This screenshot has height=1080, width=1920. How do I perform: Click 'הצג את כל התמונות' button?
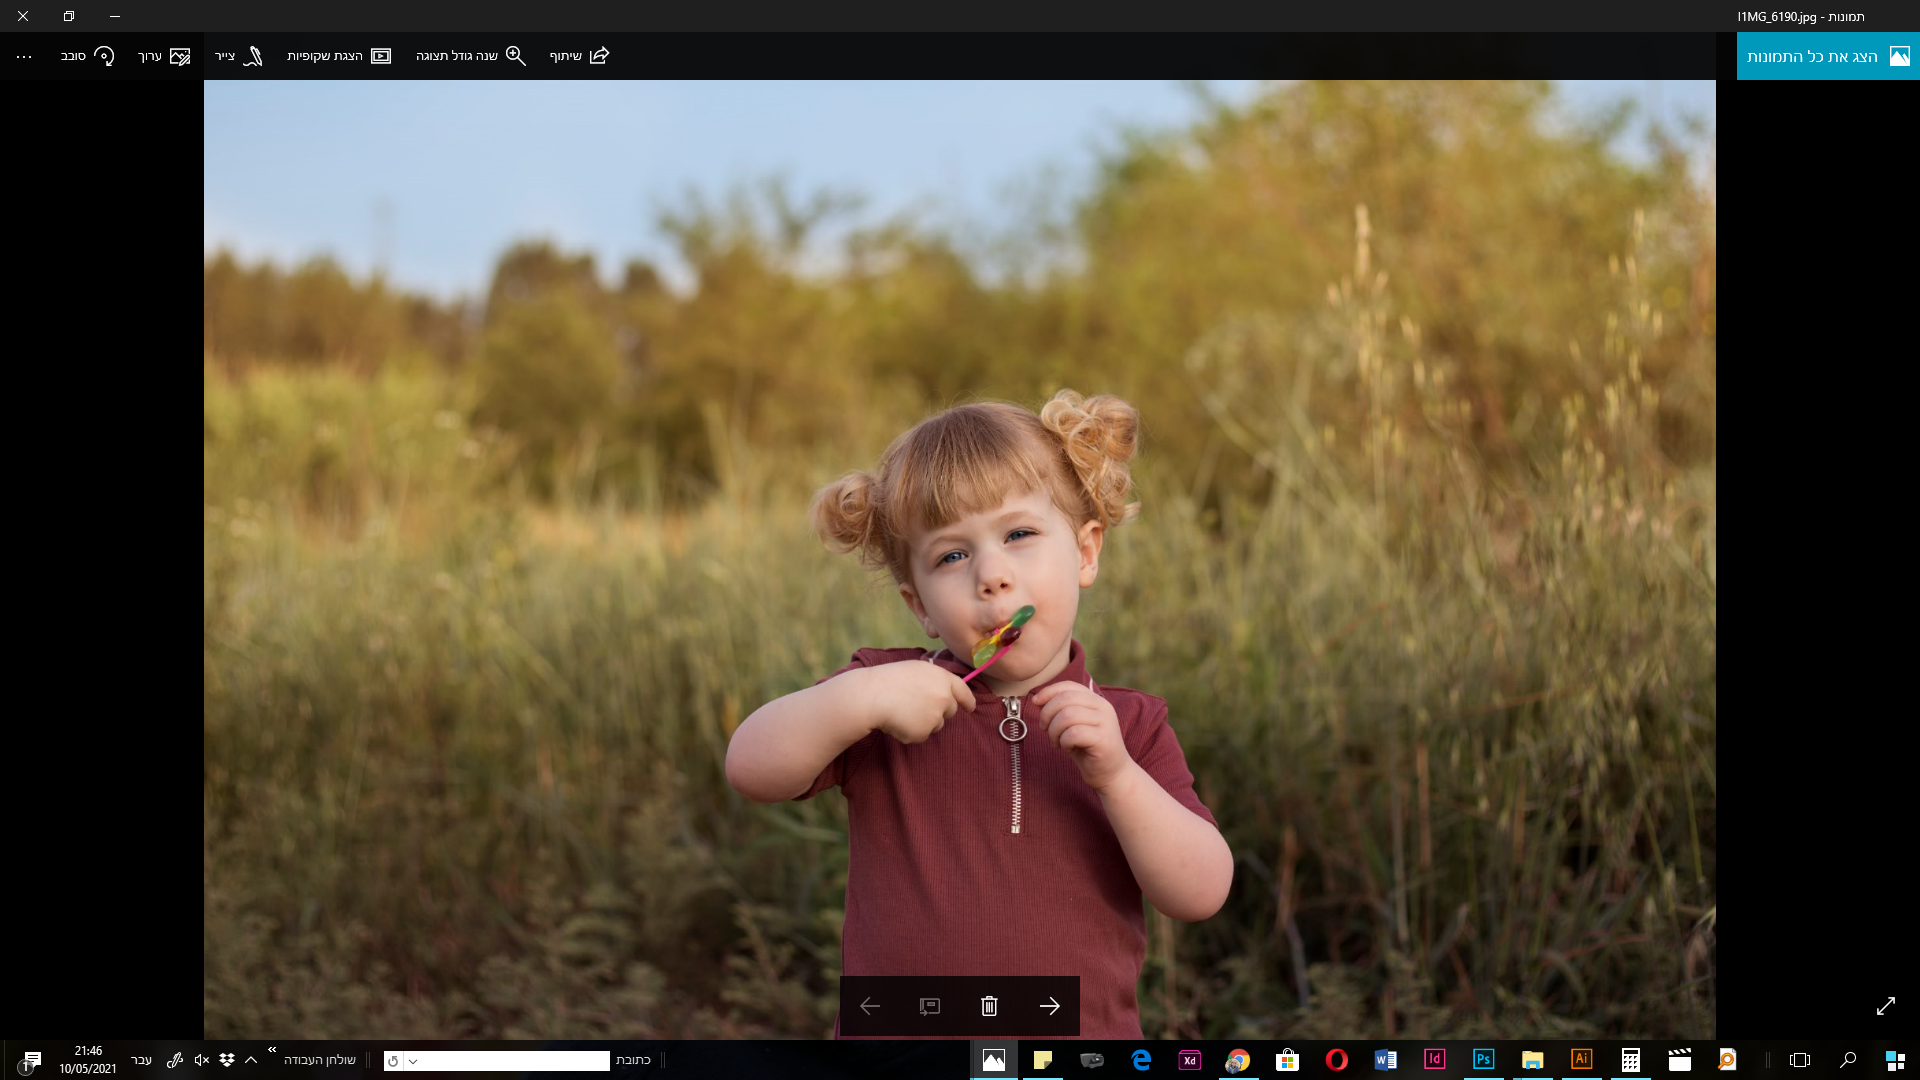1827,56
